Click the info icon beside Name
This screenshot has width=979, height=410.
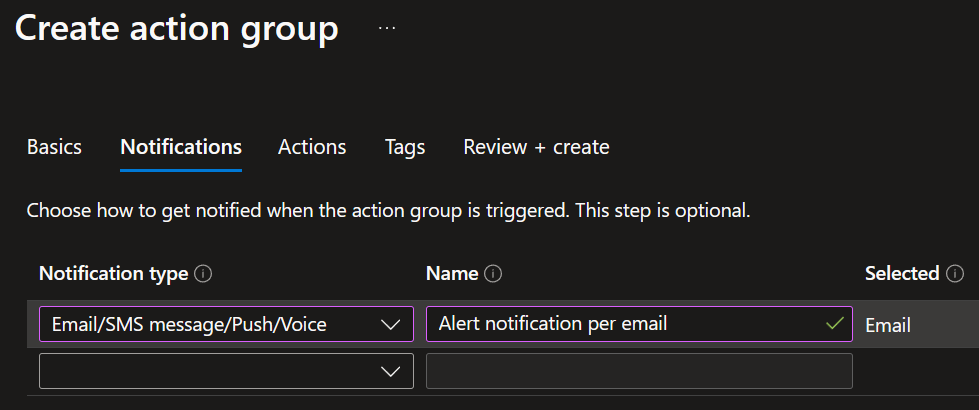492,274
